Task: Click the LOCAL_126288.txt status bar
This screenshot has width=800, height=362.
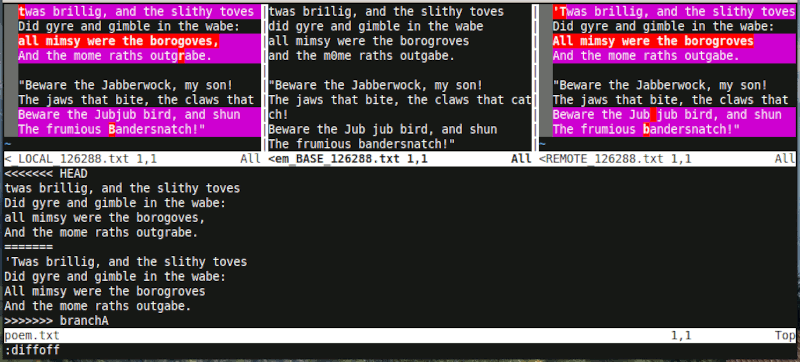Action: pyautogui.click(x=133, y=159)
